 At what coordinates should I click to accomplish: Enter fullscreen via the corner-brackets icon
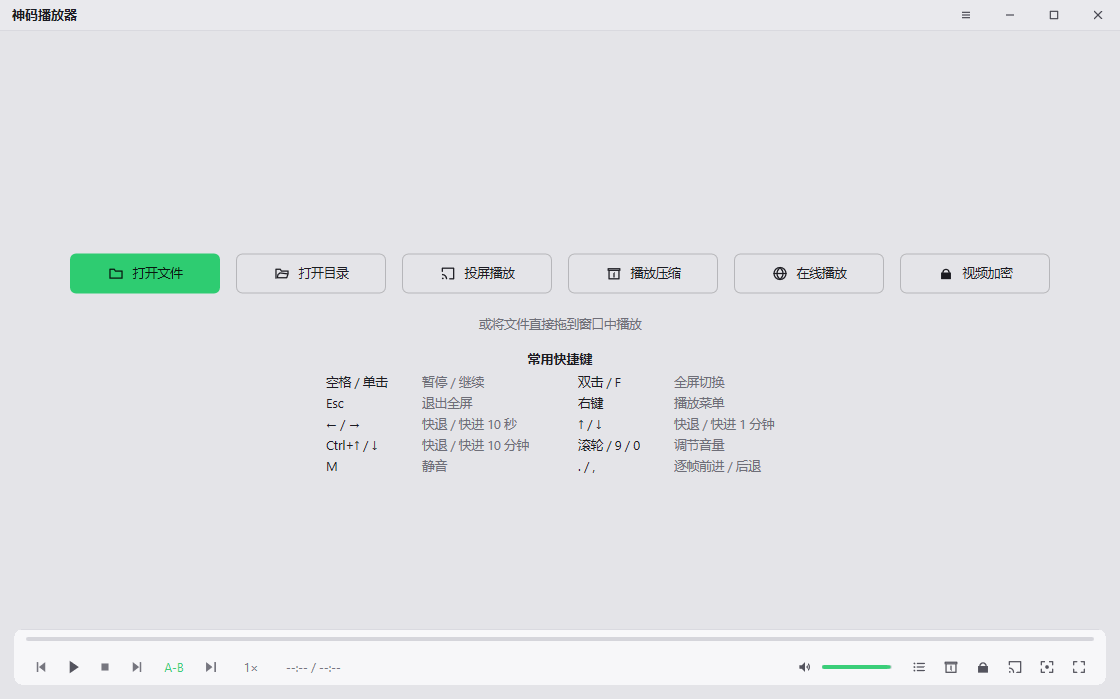[1079, 667]
